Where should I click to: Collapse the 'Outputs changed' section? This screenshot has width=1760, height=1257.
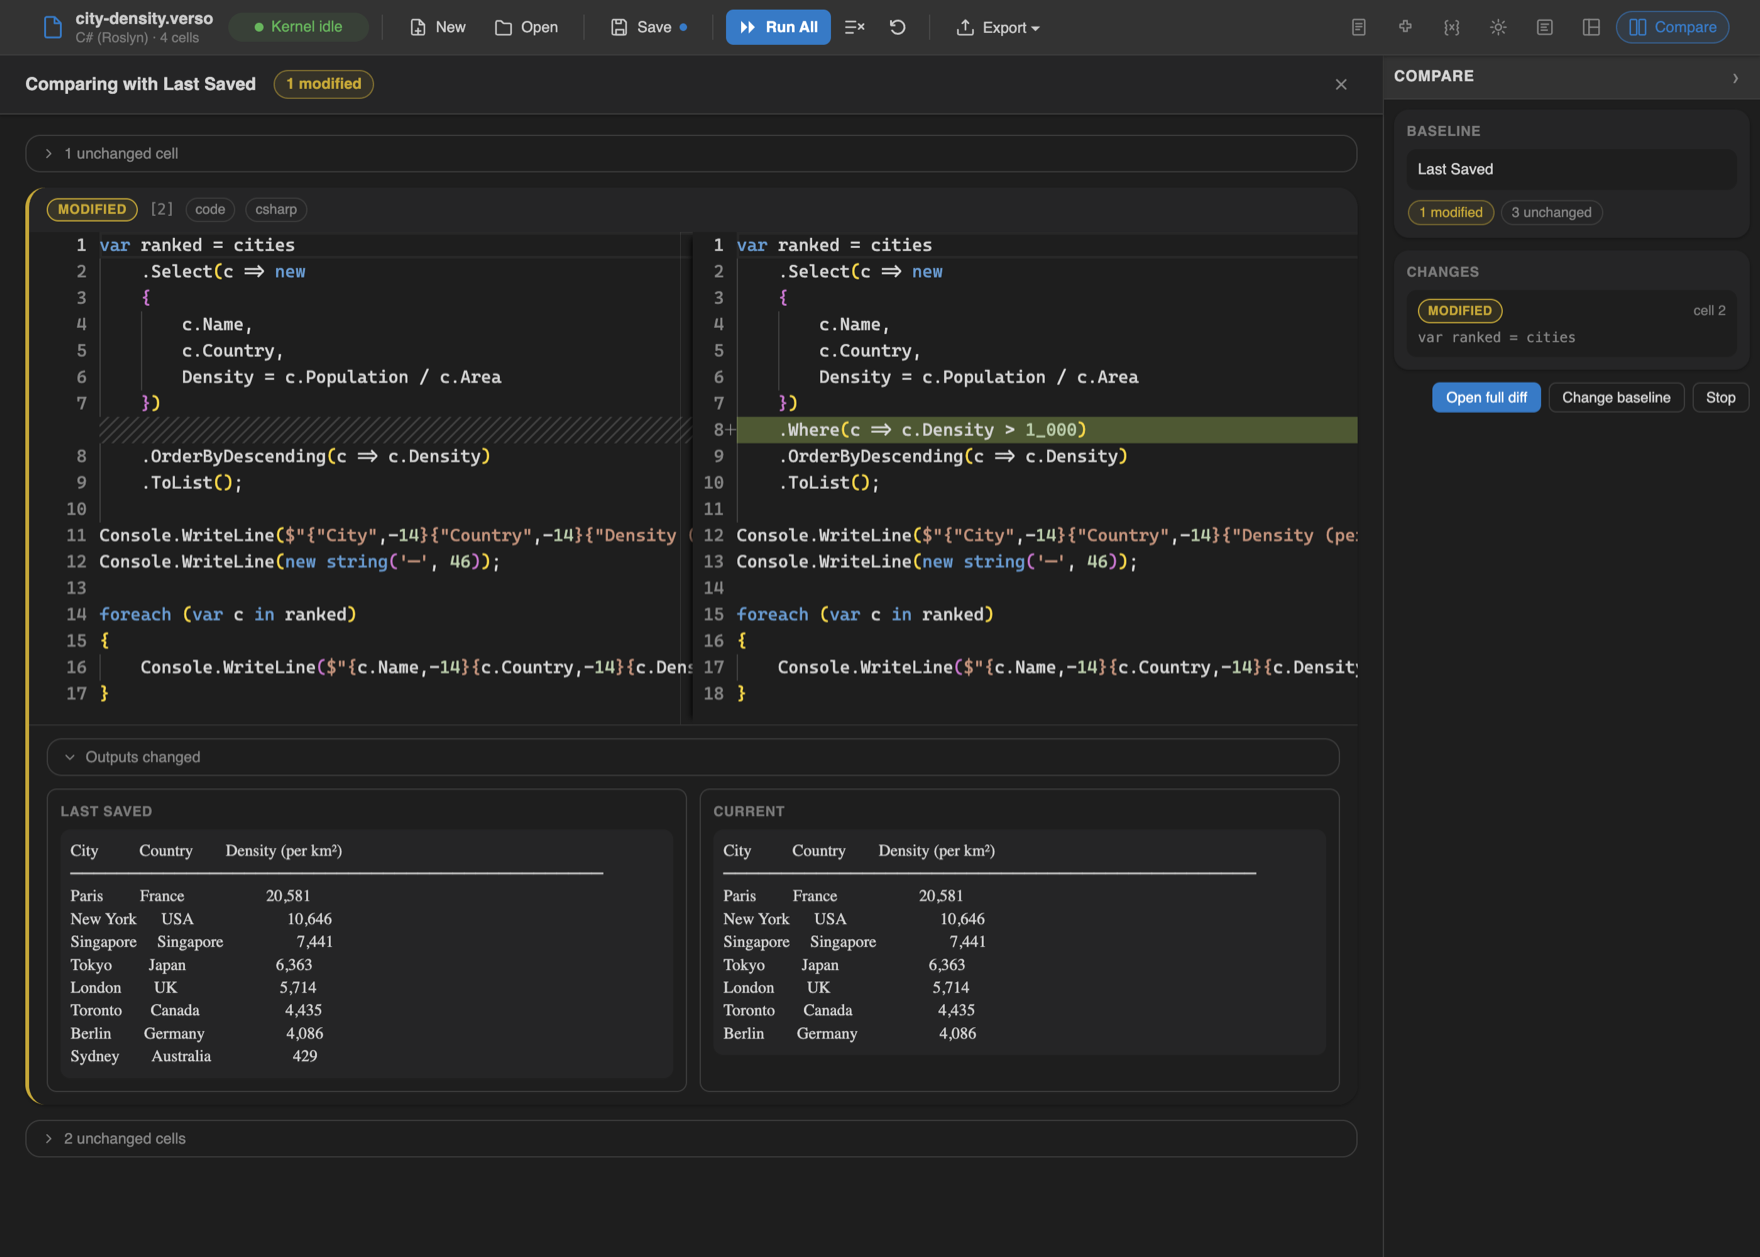(693, 757)
